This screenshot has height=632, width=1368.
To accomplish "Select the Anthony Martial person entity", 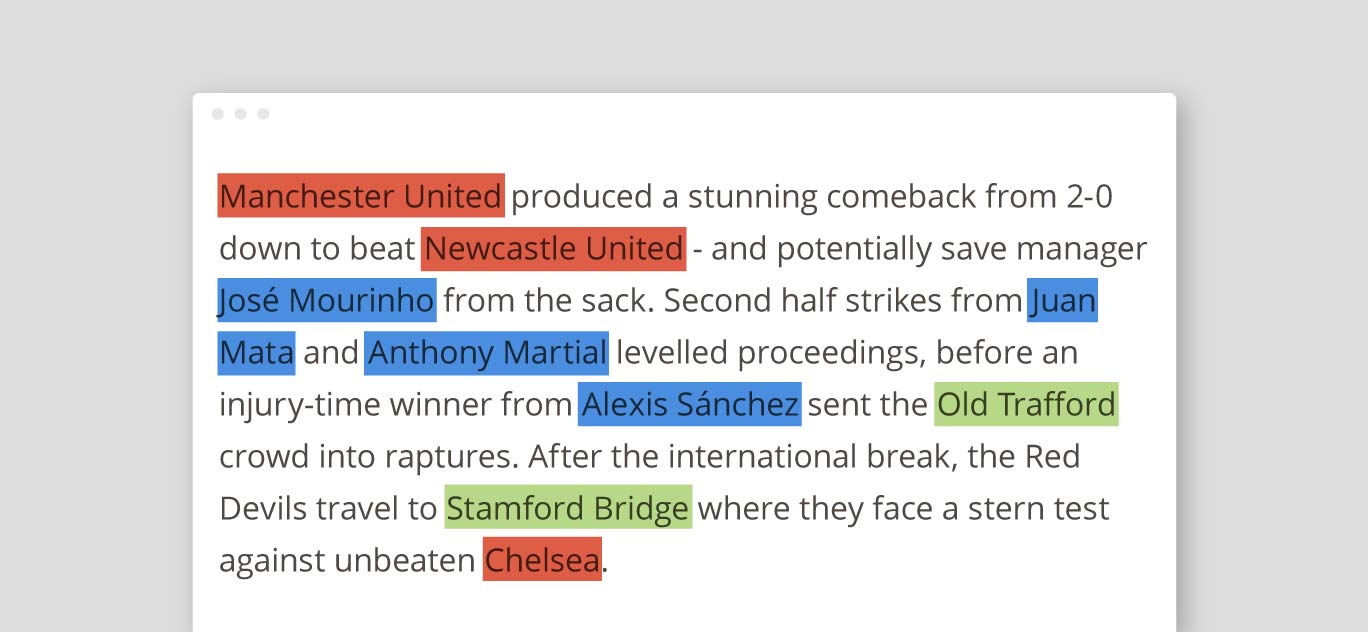I will pos(486,352).
